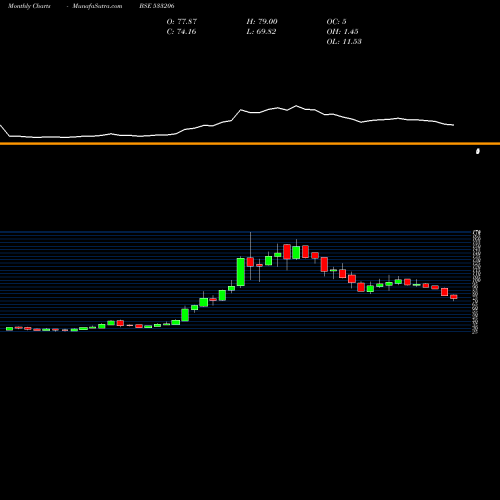500x500 pixels.
Task: Click the 'OH: 1.45' value
Action: tap(342, 31)
